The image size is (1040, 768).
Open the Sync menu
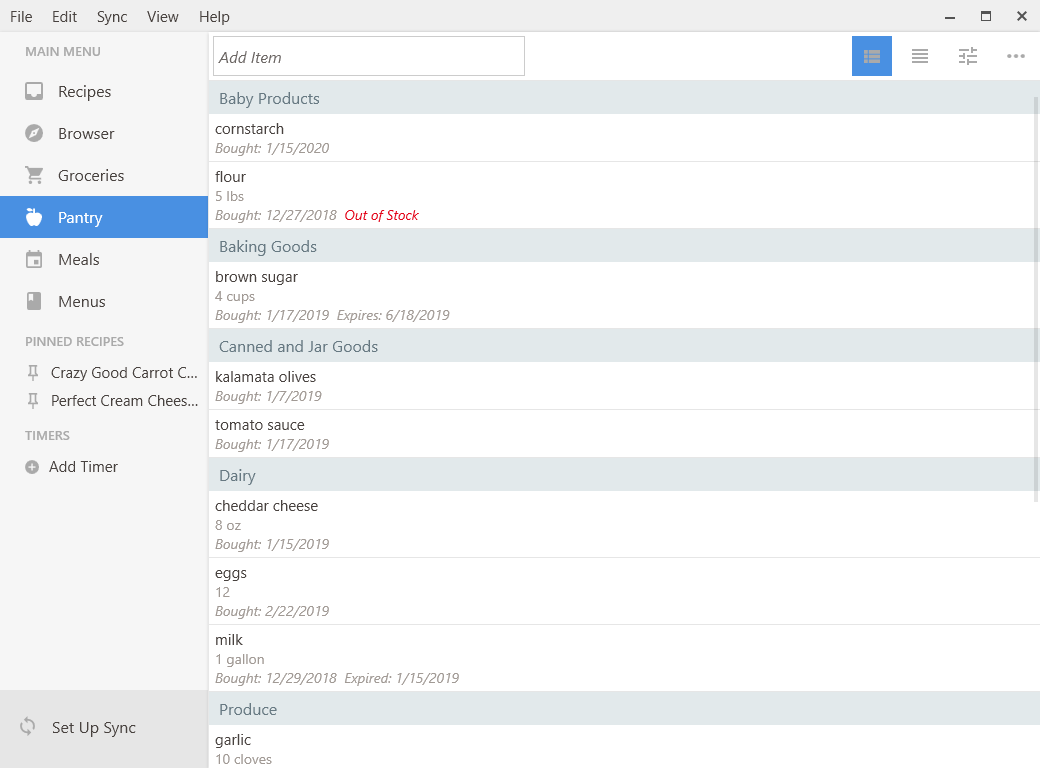(112, 17)
